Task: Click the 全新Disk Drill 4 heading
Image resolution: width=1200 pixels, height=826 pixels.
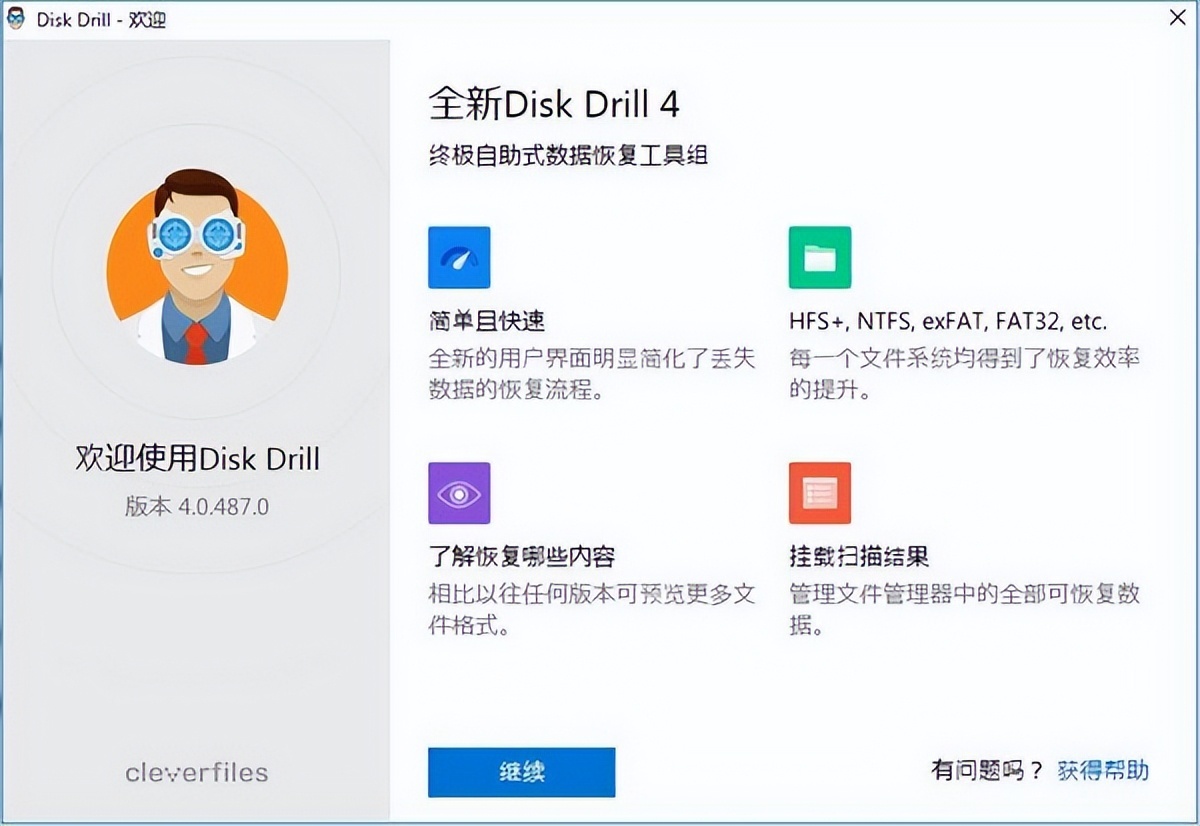Action: pos(555,104)
